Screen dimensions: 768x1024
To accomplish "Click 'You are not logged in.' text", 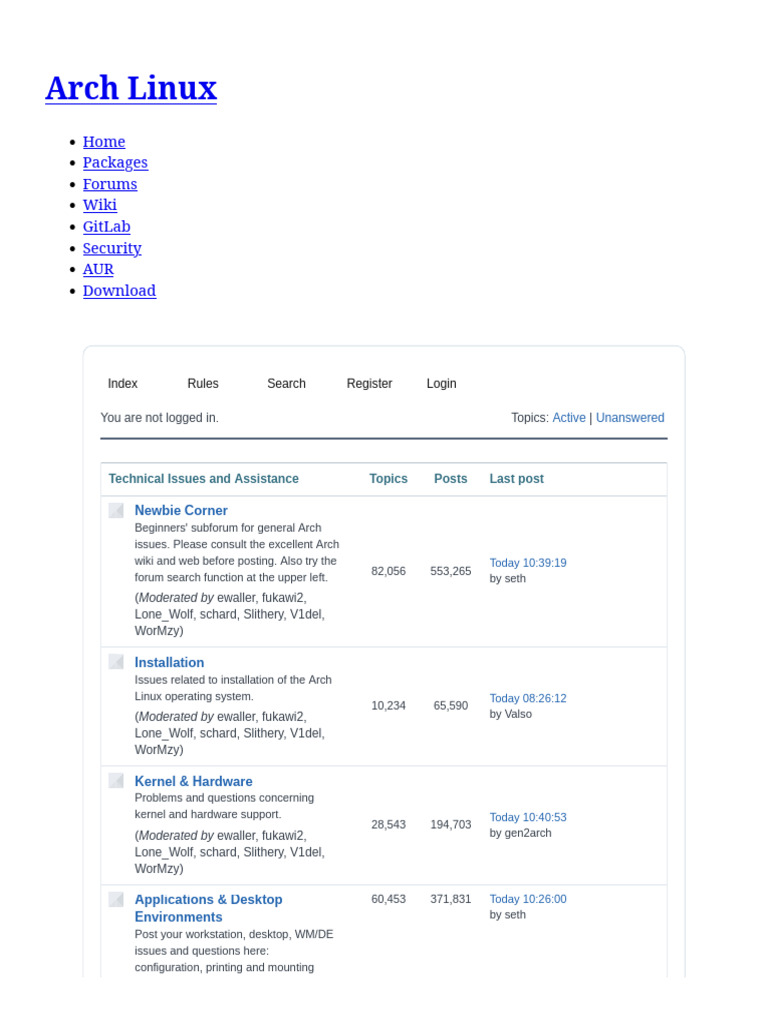I will [159, 418].
